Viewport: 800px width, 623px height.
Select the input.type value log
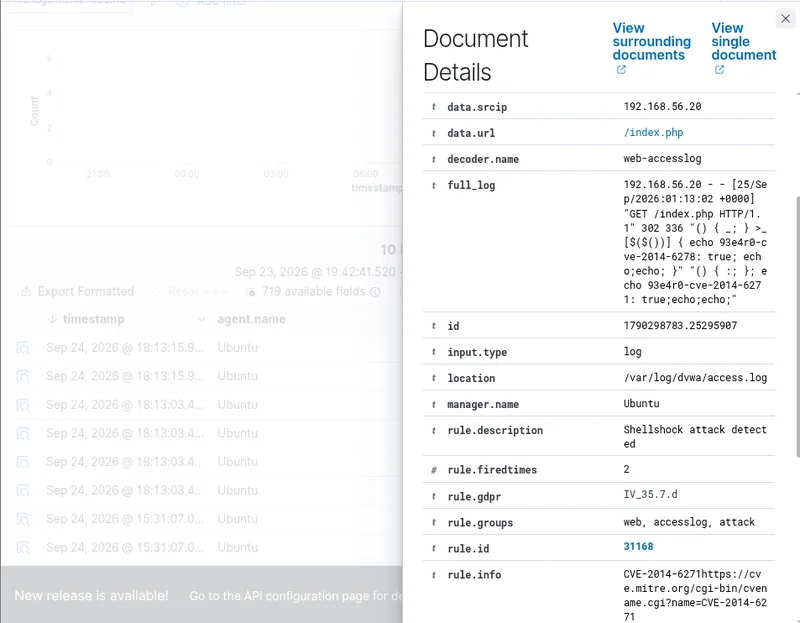(x=632, y=351)
